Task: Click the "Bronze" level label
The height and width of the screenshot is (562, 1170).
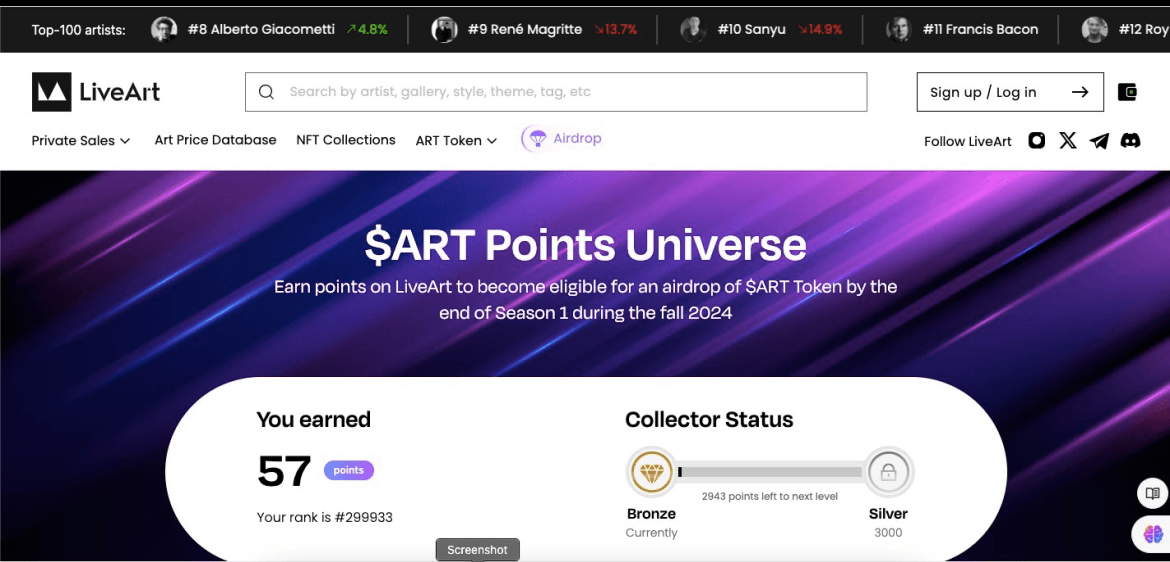Action: (x=651, y=514)
